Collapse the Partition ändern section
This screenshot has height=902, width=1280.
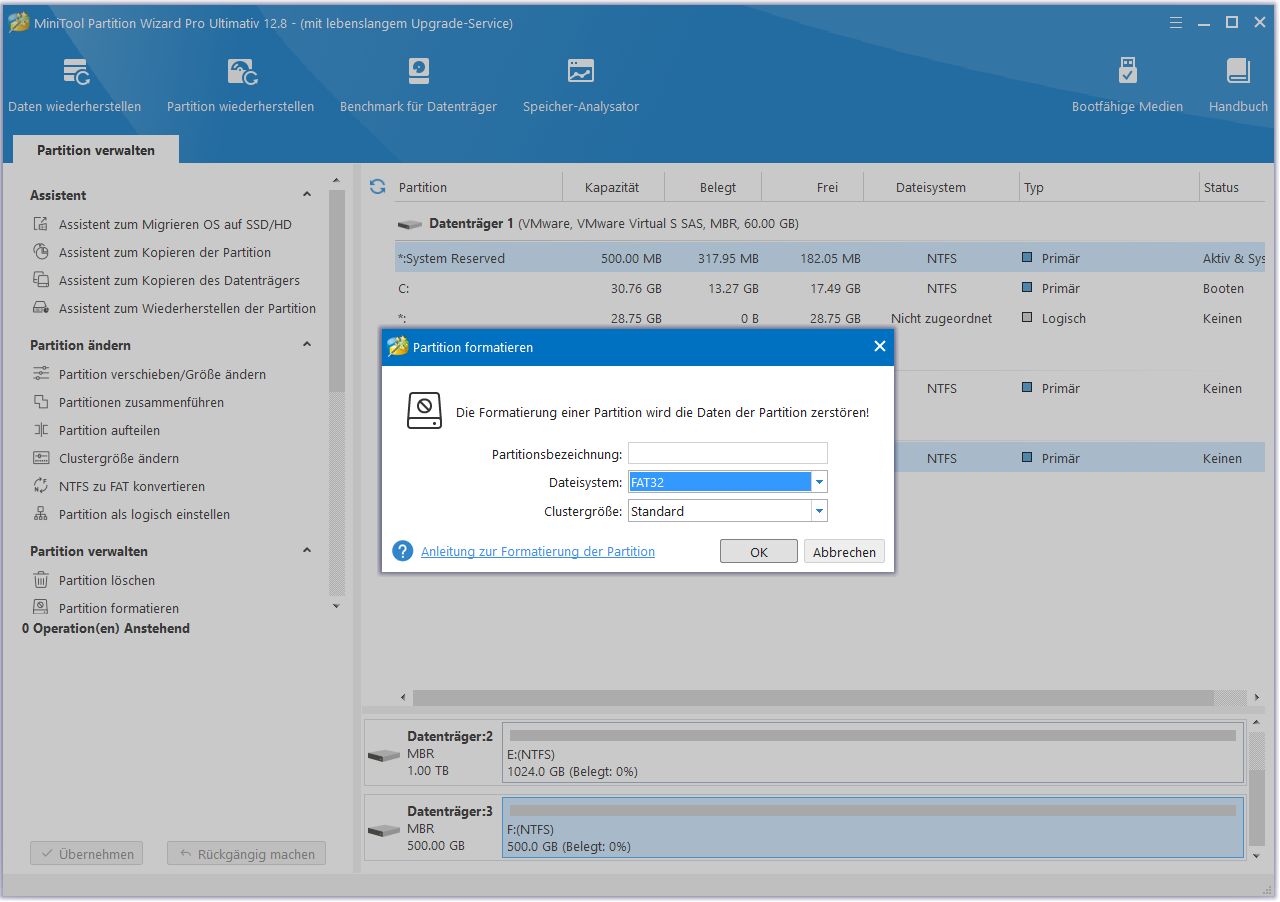[307, 345]
